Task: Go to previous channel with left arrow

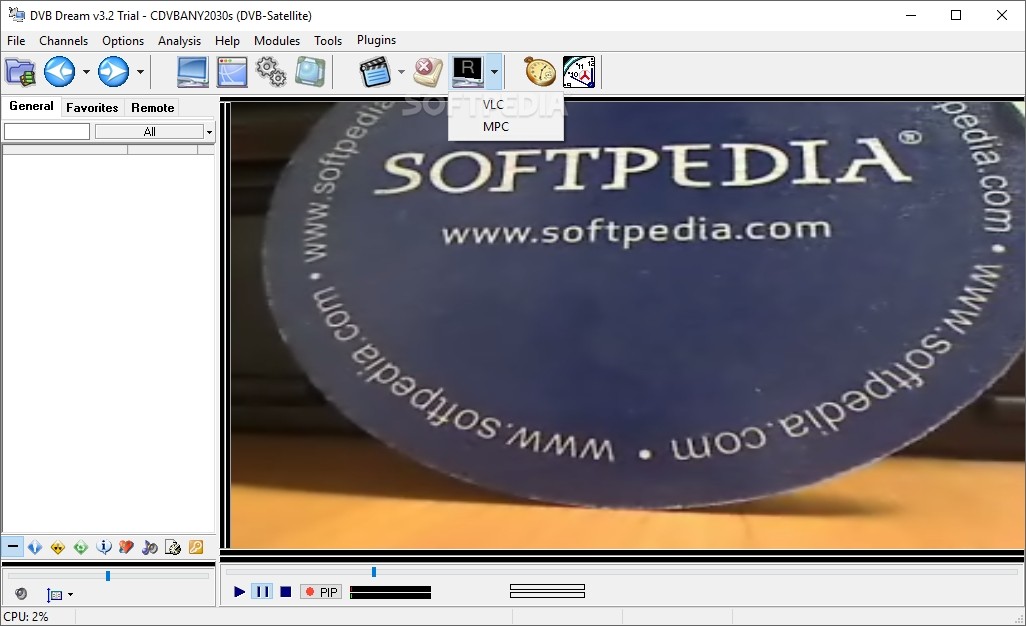Action: pyautogui.click(x=60, y=72)
